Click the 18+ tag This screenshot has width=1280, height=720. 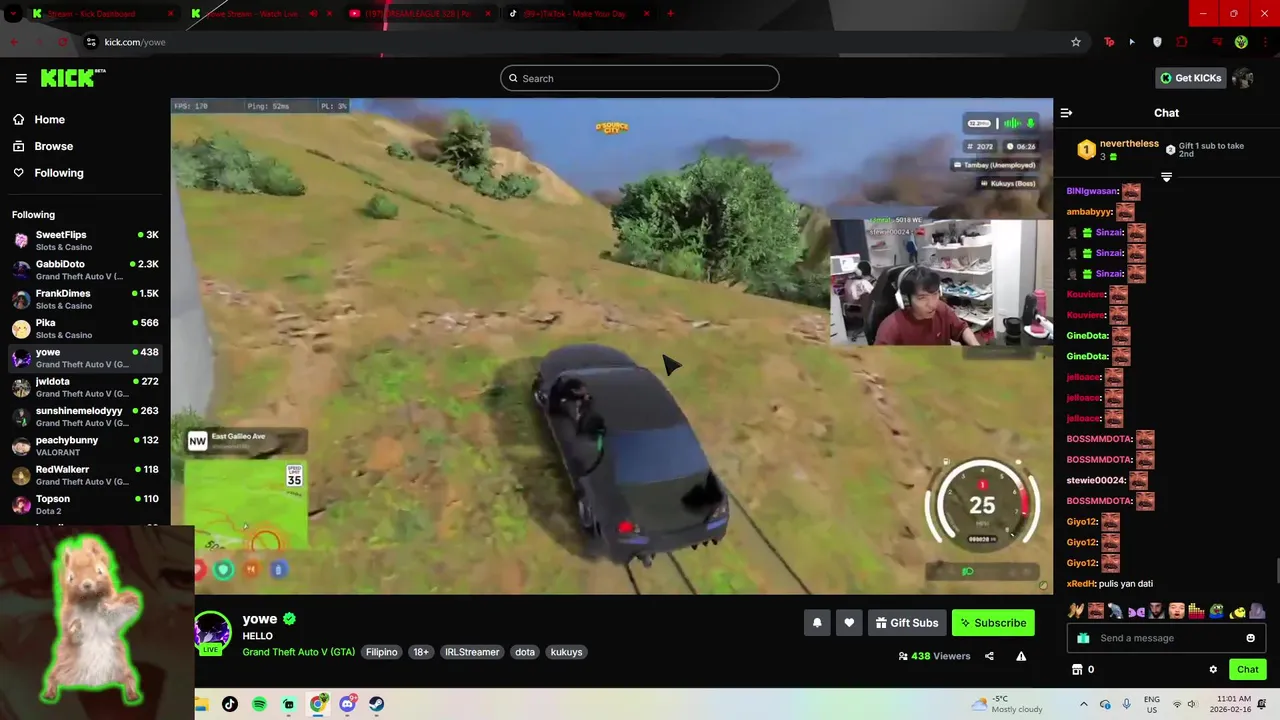421,652
